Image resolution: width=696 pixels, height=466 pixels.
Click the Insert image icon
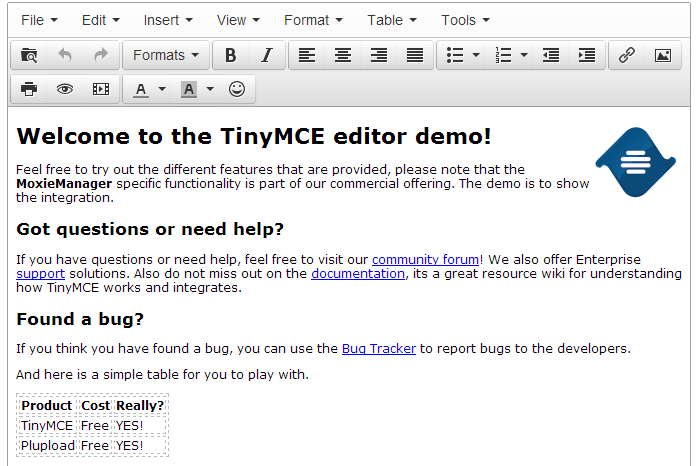[x=662, y=56]
